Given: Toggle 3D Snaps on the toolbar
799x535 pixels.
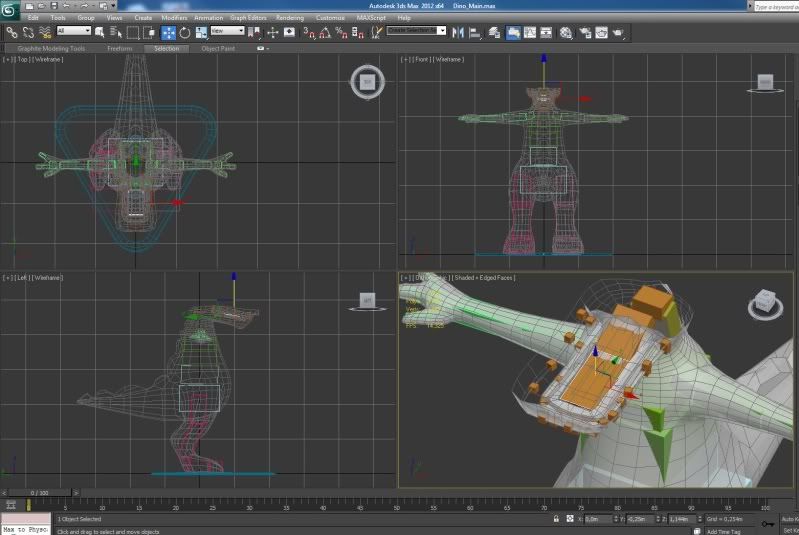Looking at the screenshot, I should point(309,32).
